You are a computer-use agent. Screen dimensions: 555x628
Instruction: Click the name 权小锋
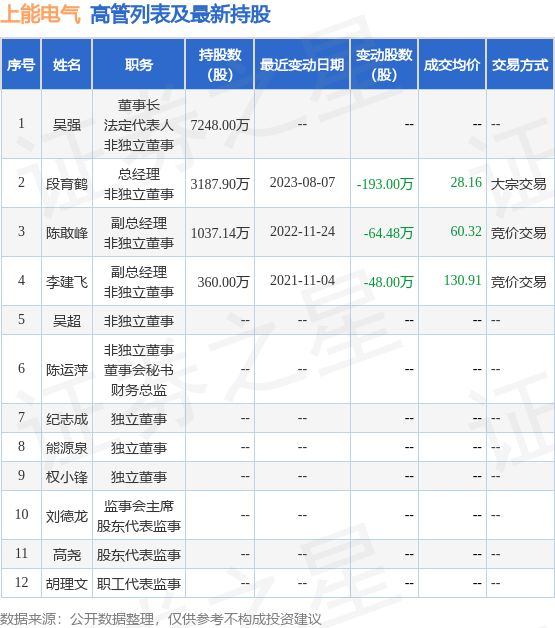click(x=67, y=477)
